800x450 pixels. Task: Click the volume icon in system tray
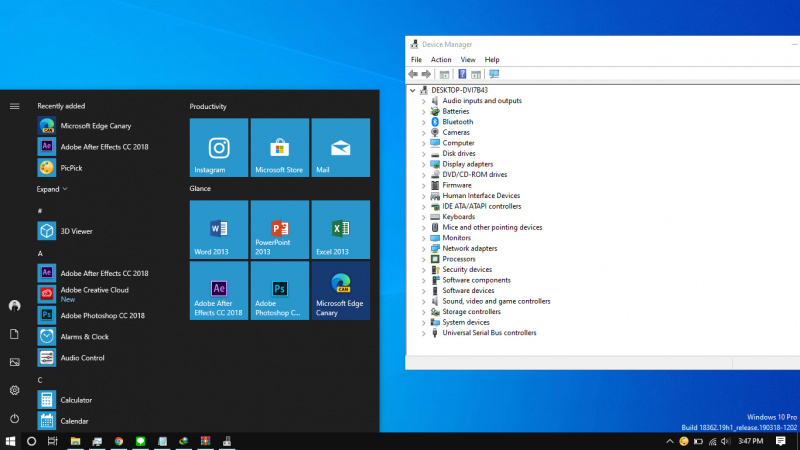click(725, 441)
